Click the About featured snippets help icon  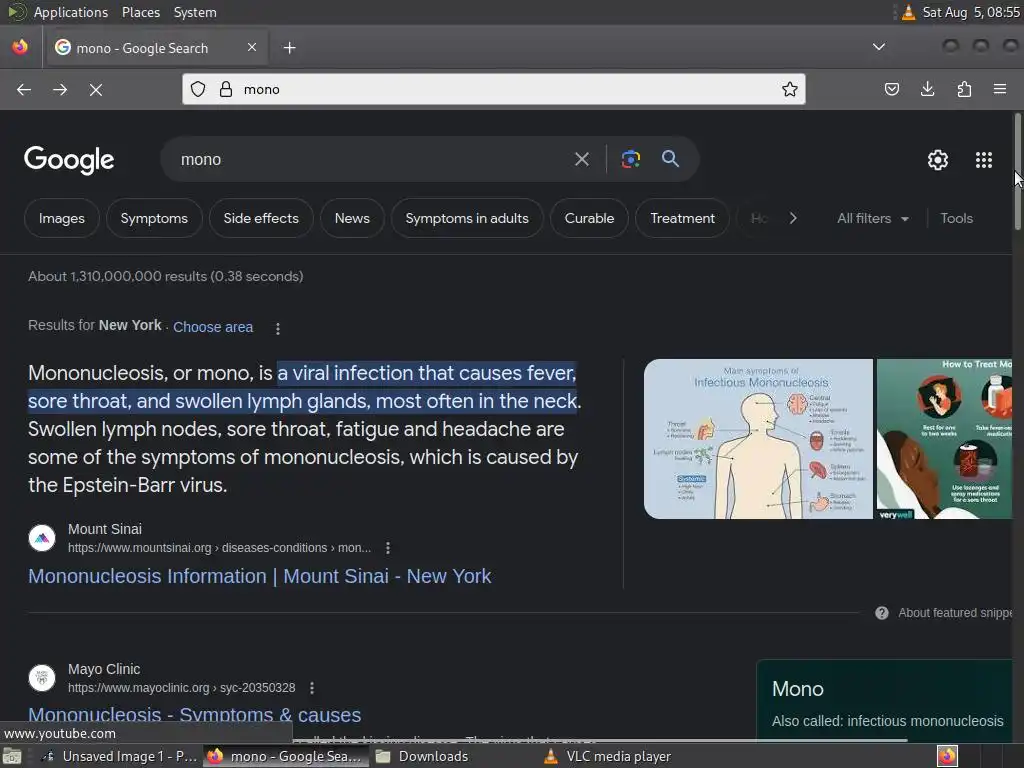click(882, 613)
